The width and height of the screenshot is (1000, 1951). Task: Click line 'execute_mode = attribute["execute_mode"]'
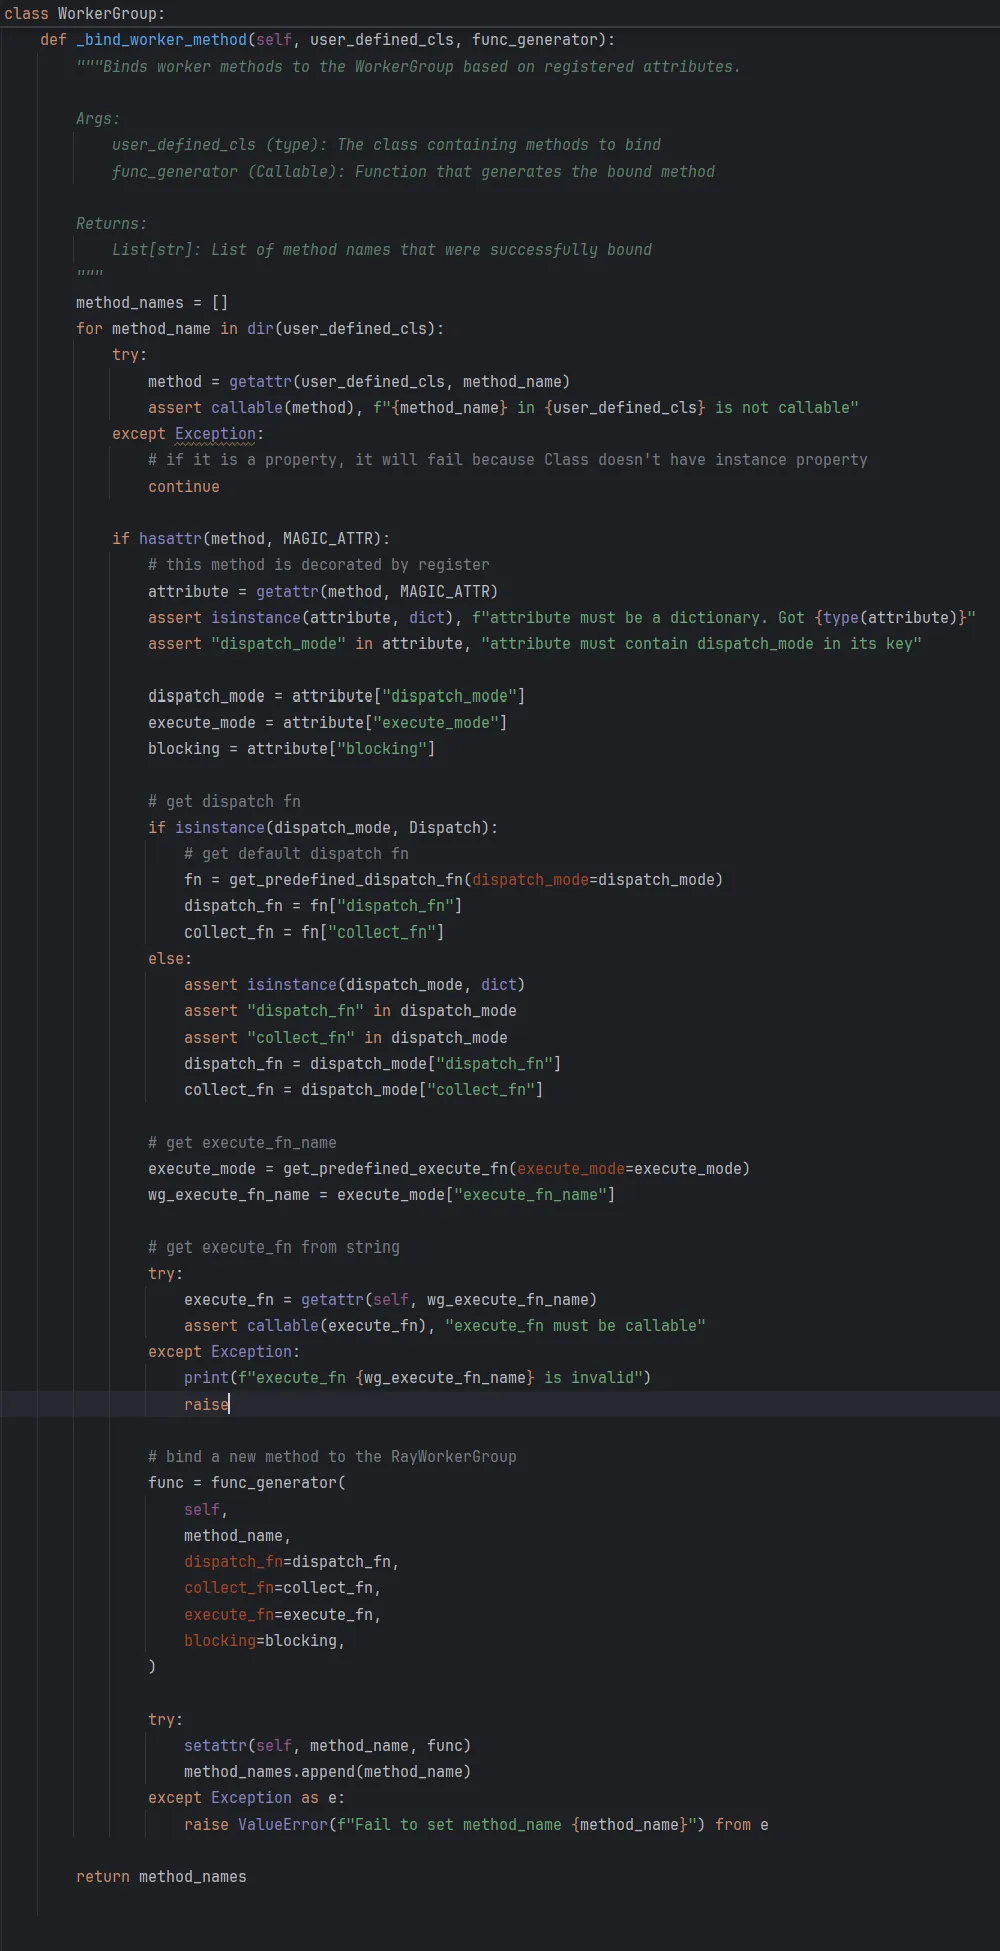[x=327, y=722]
